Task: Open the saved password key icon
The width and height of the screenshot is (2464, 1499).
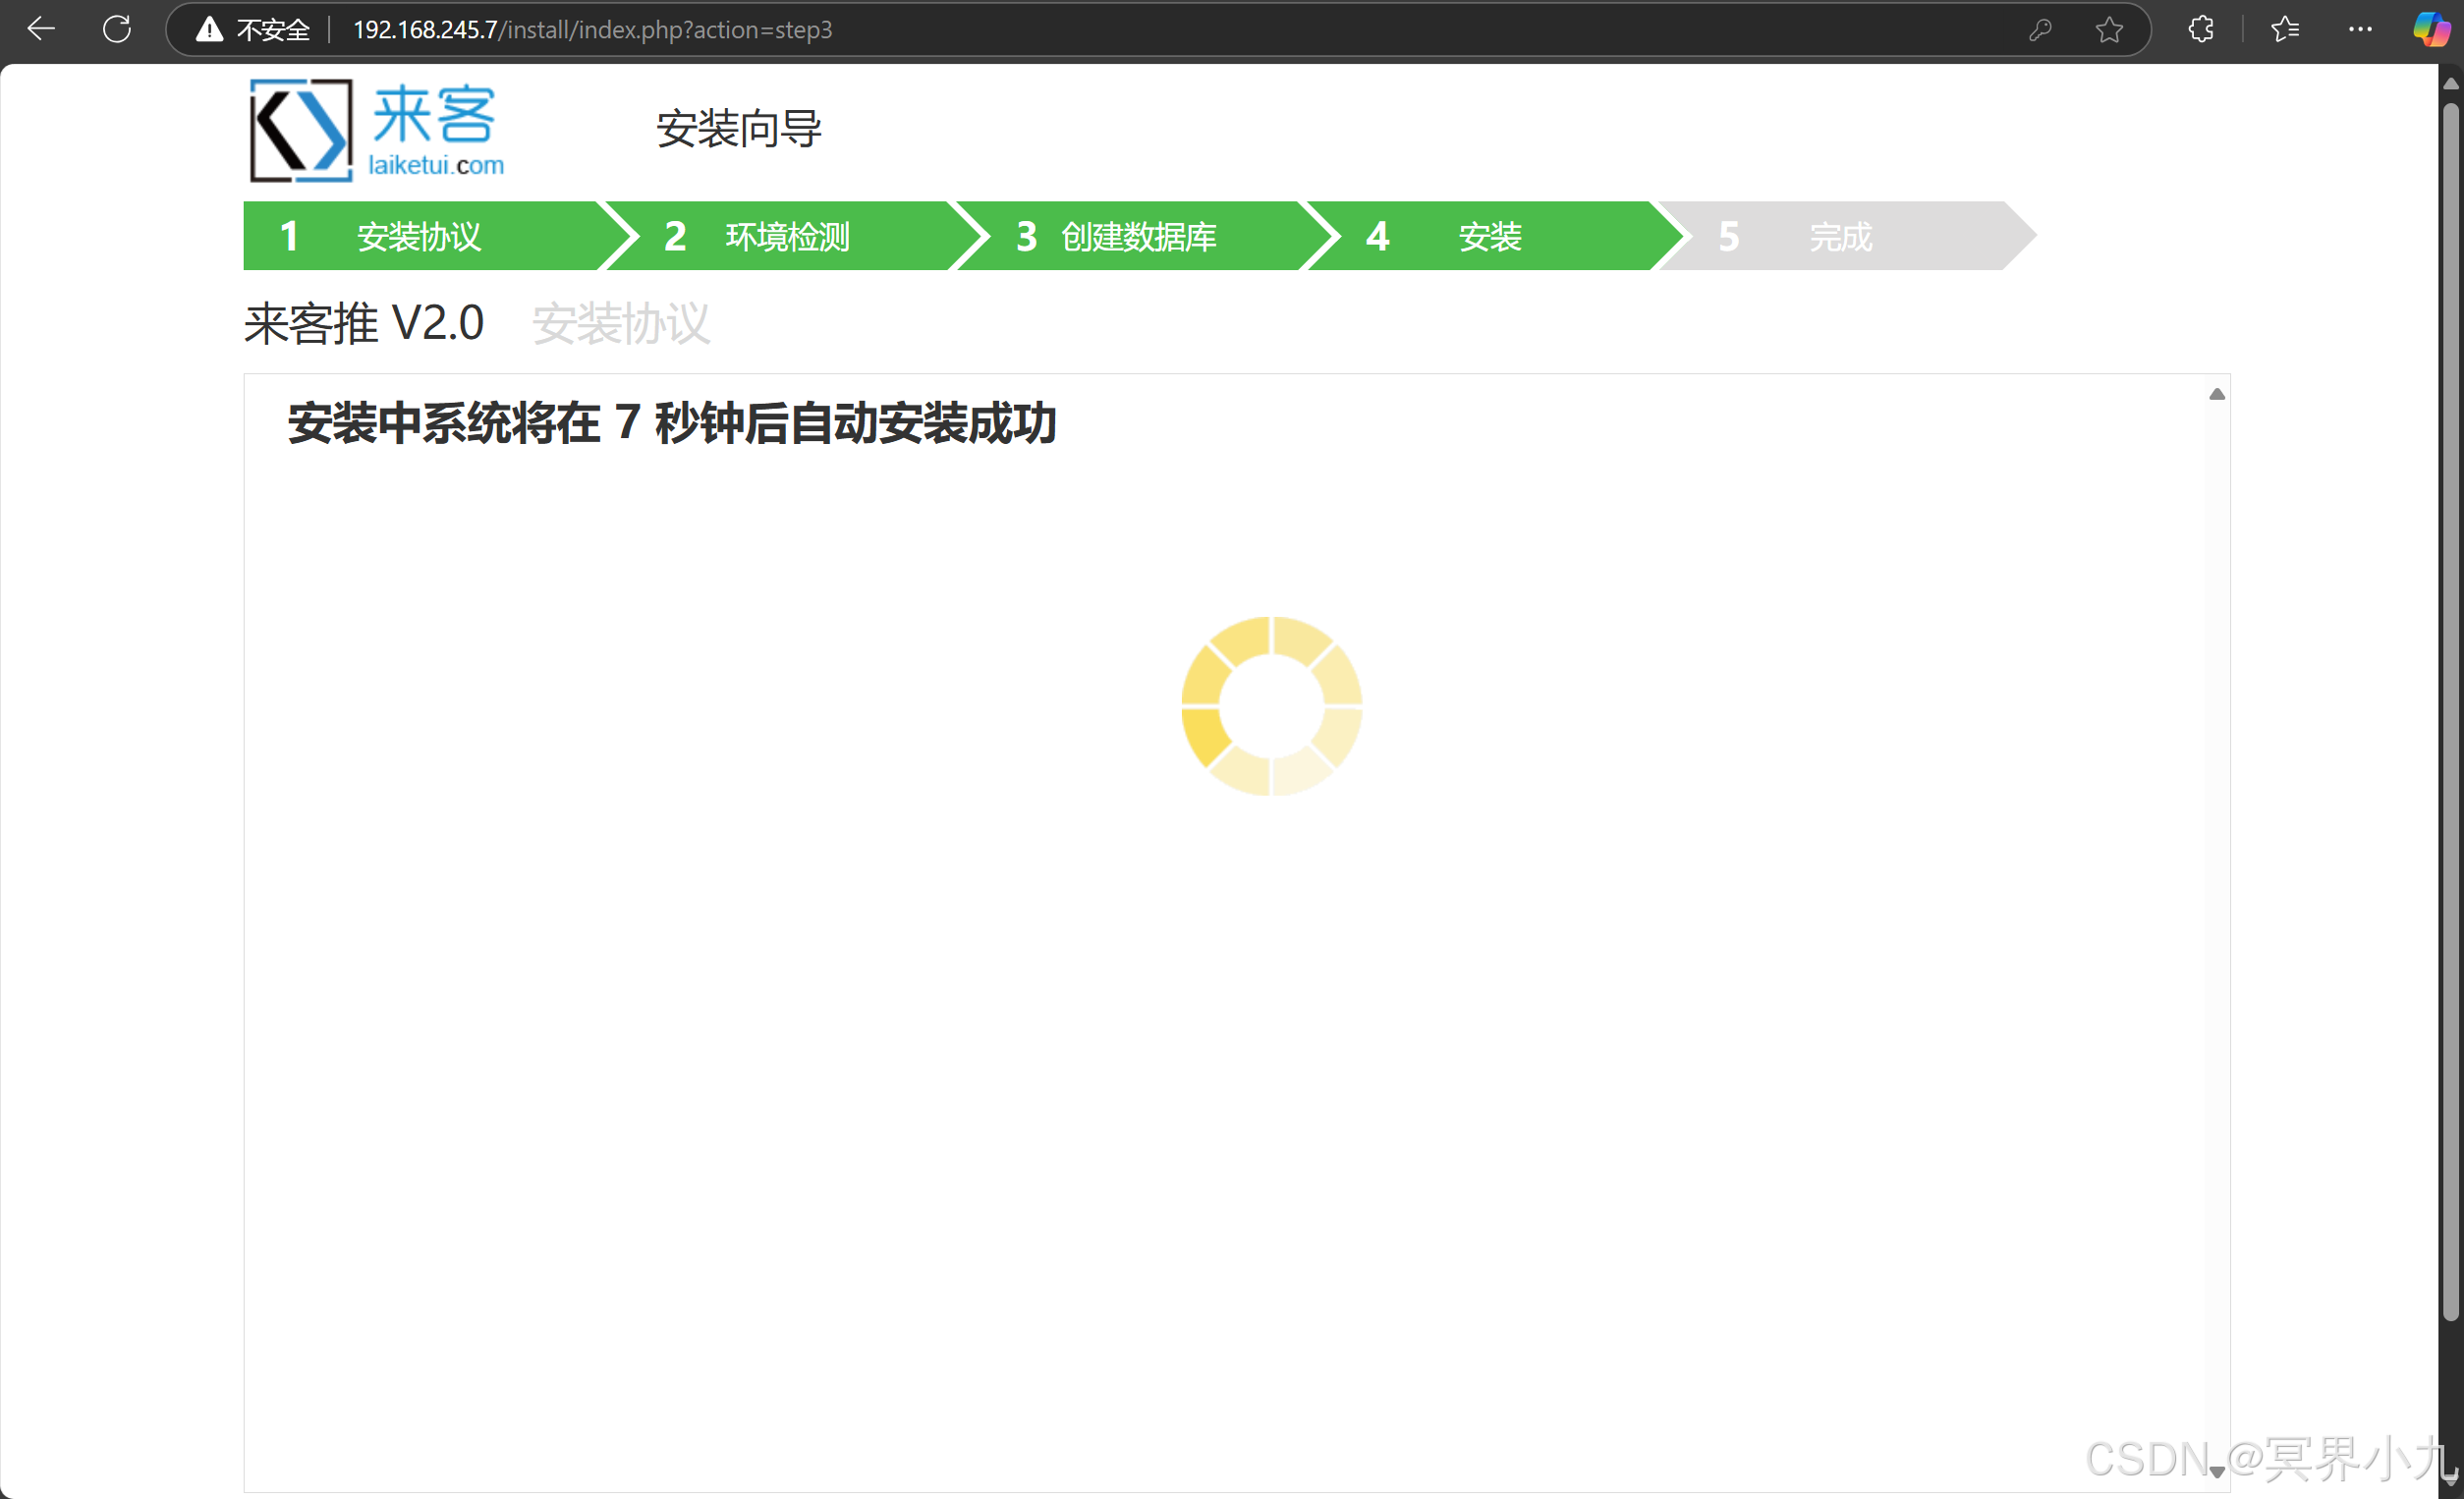Action: (2040, 30)
